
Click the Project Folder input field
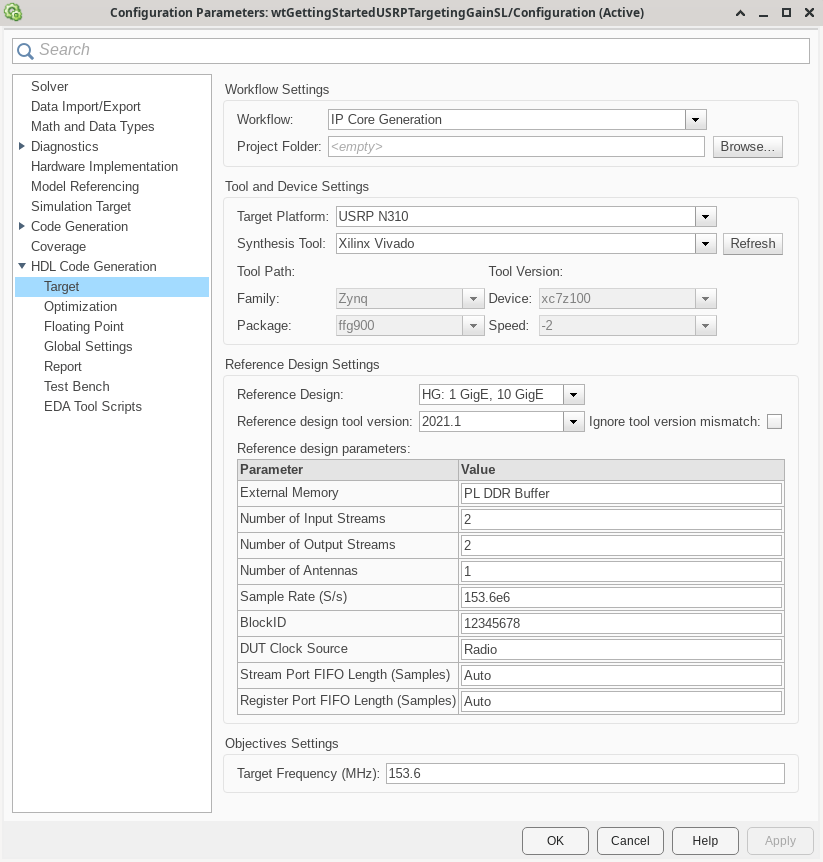click(x=516, y=147)
